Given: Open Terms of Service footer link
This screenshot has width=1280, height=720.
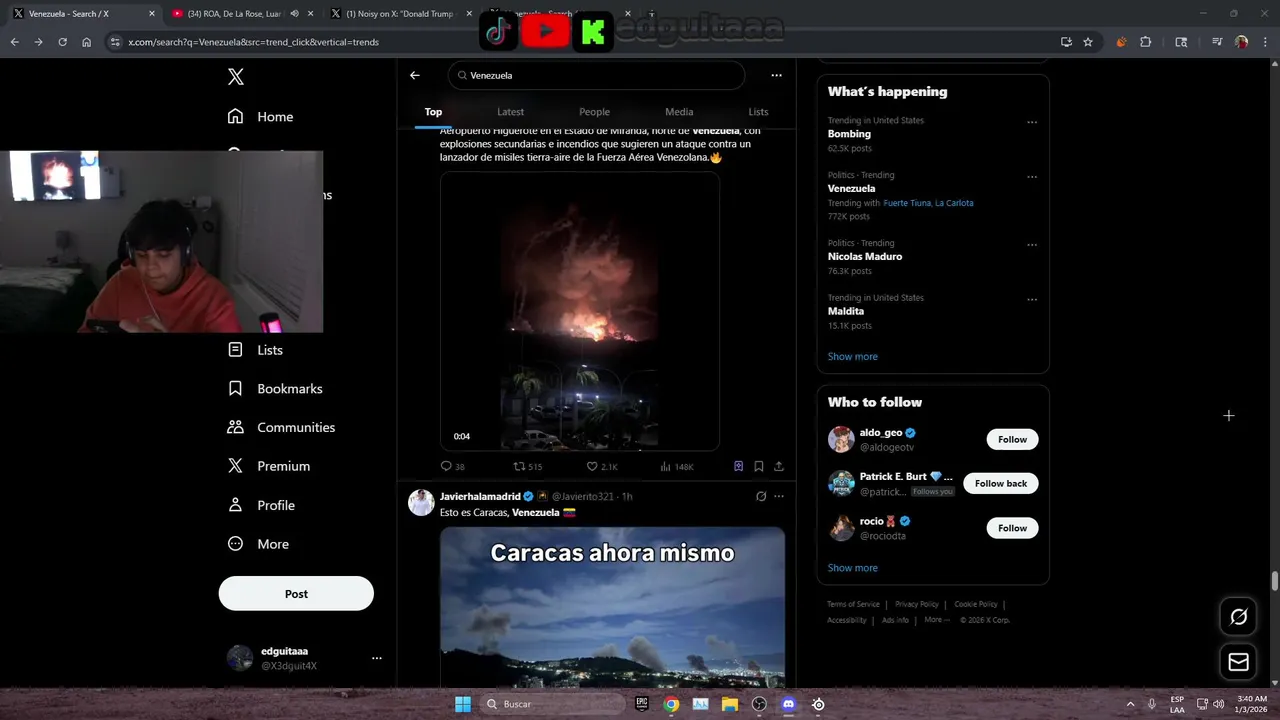Looking at the screenshot, I should coord(853,604).
